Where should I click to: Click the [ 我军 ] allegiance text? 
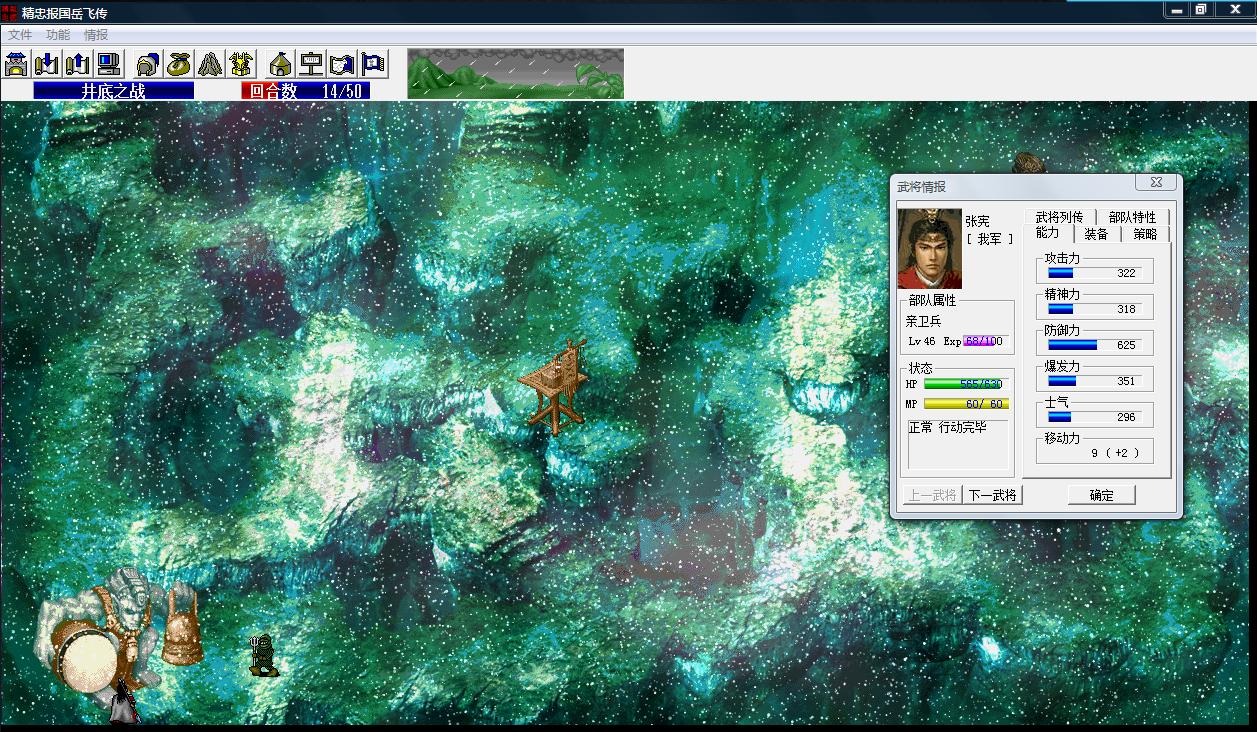point(989,239)
